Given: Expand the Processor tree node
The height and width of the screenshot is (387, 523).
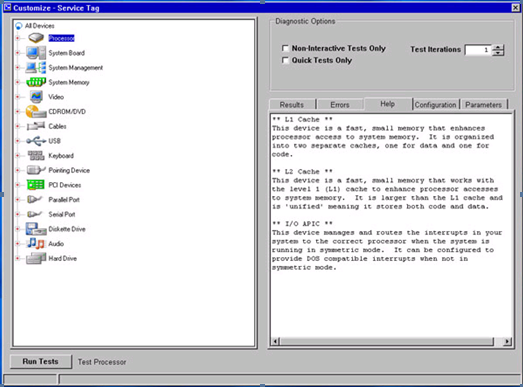Looking at the screenshot, I should (x=18, y=38).
